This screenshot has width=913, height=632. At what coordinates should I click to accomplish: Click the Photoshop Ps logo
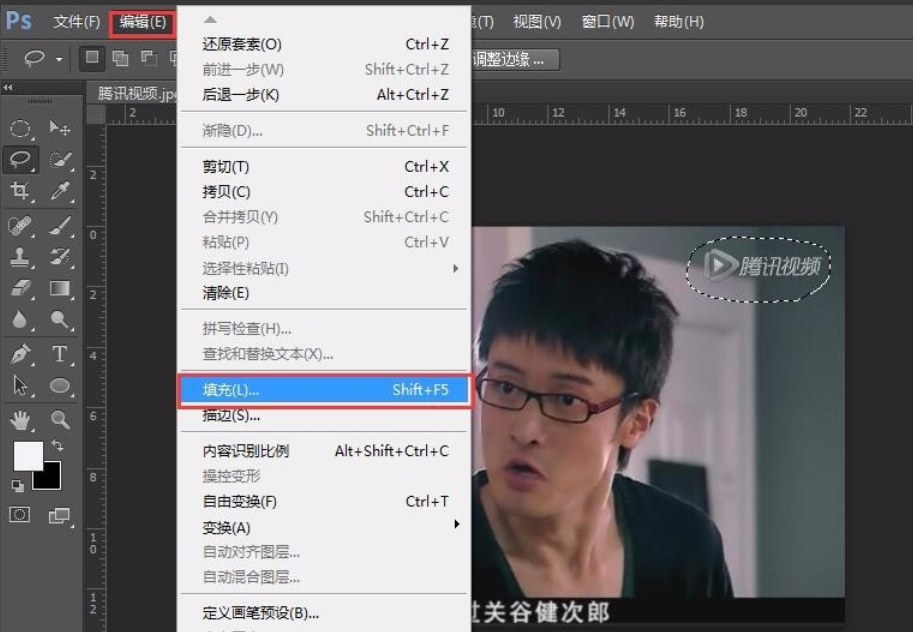(19, 21)
